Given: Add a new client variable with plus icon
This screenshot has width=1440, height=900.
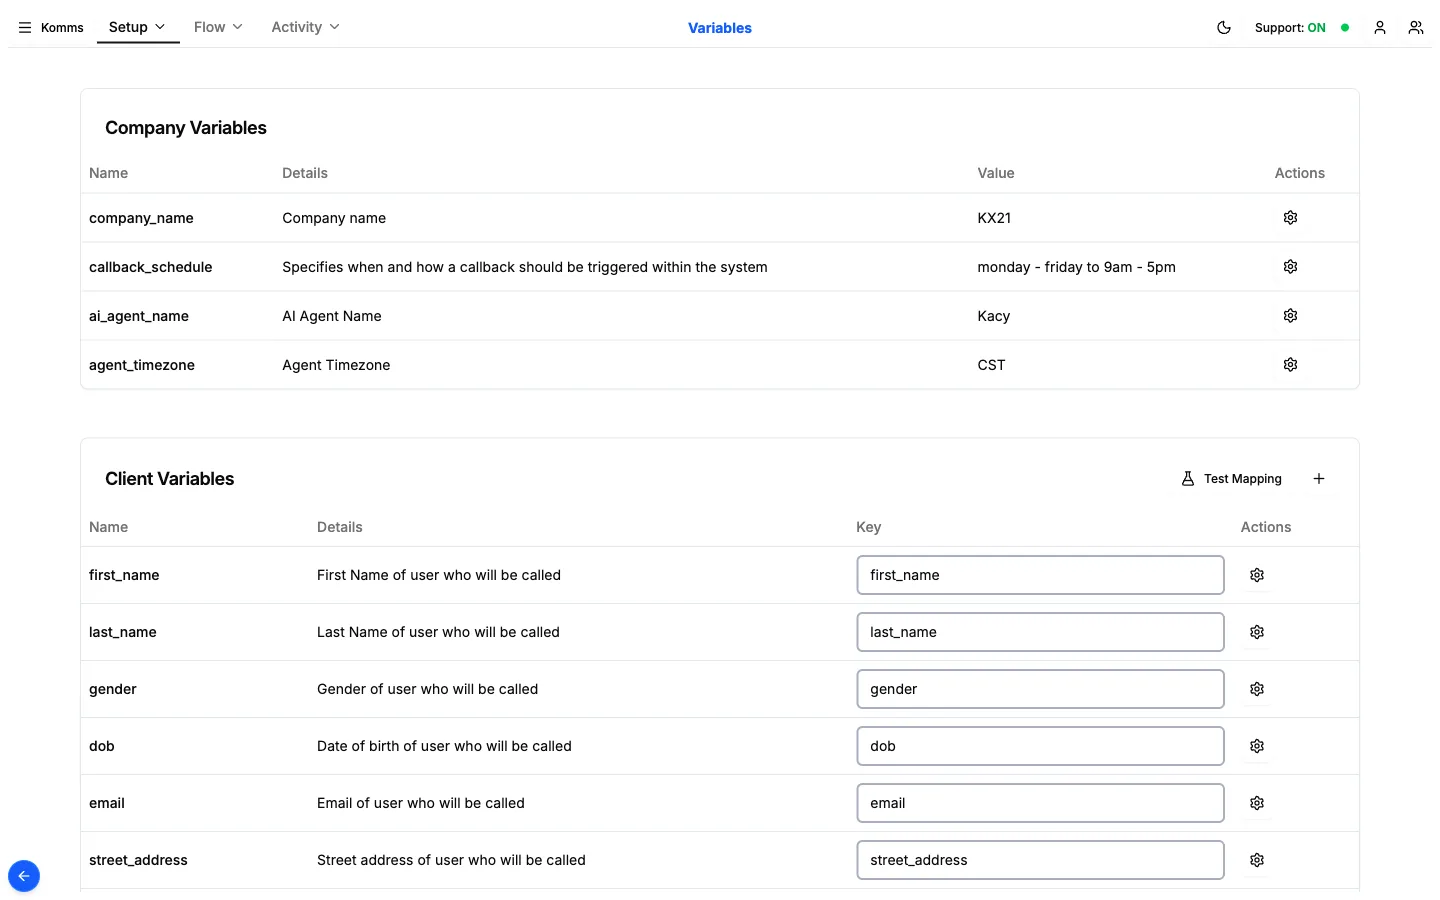Looking at the screenshot, I should pyautogui.click(x=1319, y=479).
